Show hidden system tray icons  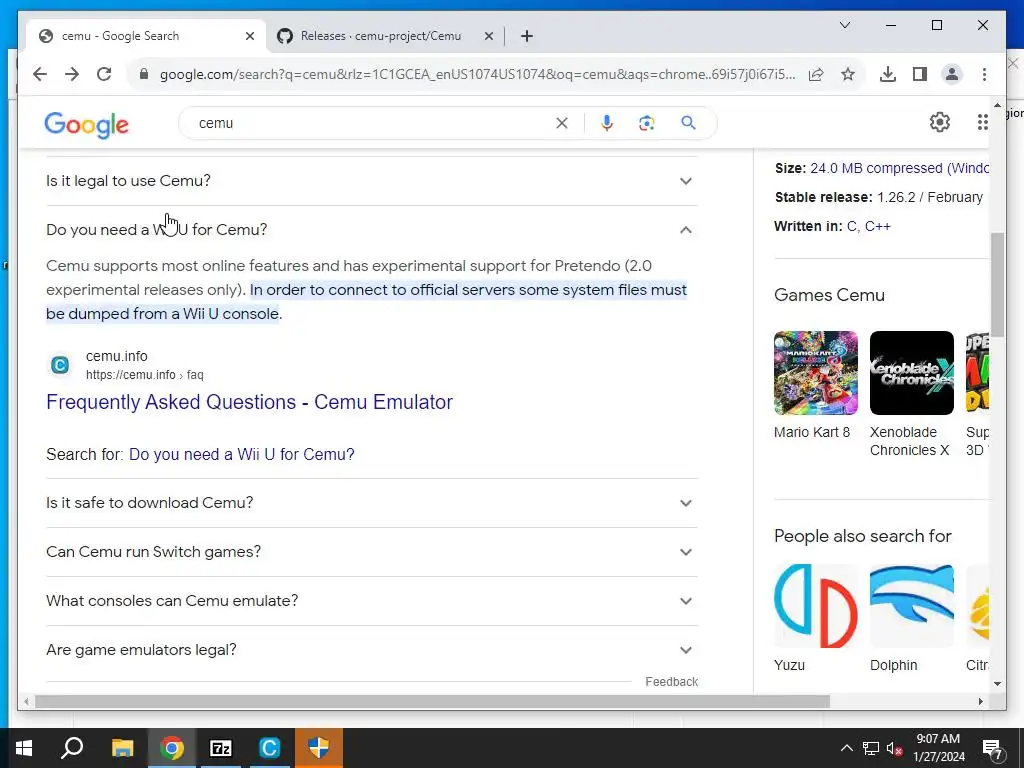846,748
